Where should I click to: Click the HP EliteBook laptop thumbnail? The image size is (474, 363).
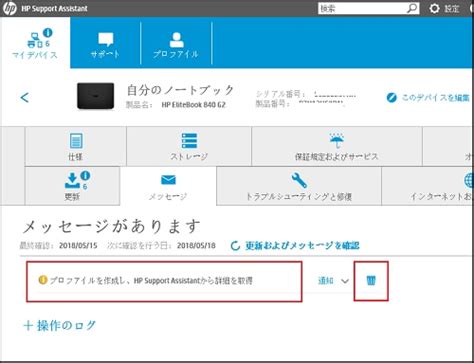click(96, 96)
